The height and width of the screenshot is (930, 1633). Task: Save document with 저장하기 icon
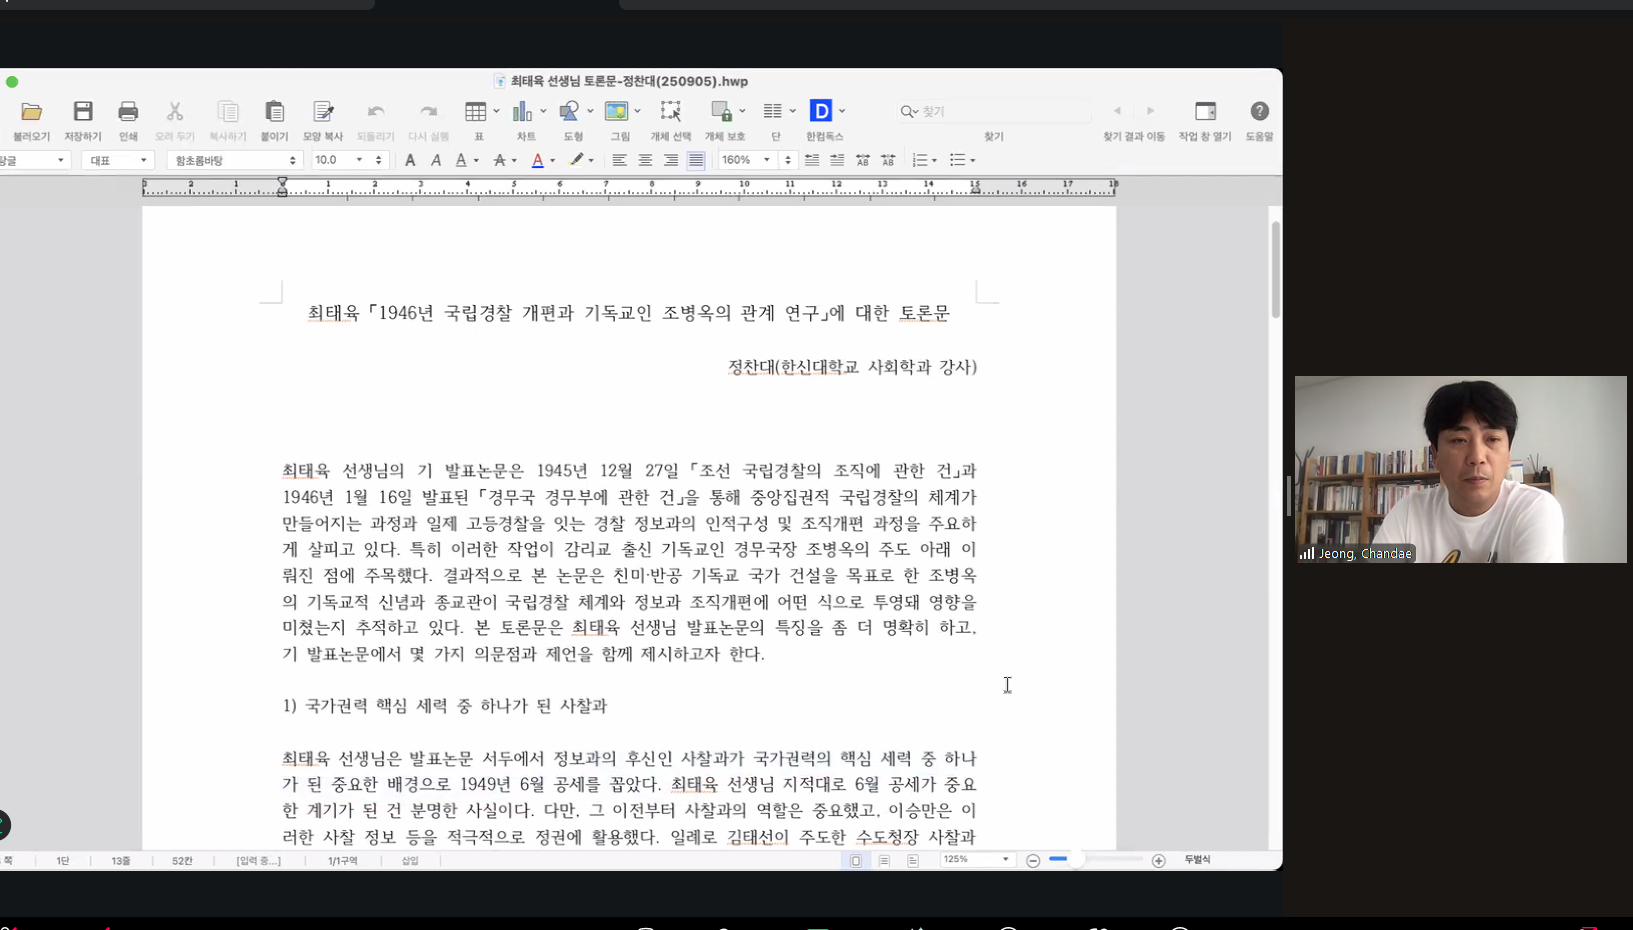point(83,112)
